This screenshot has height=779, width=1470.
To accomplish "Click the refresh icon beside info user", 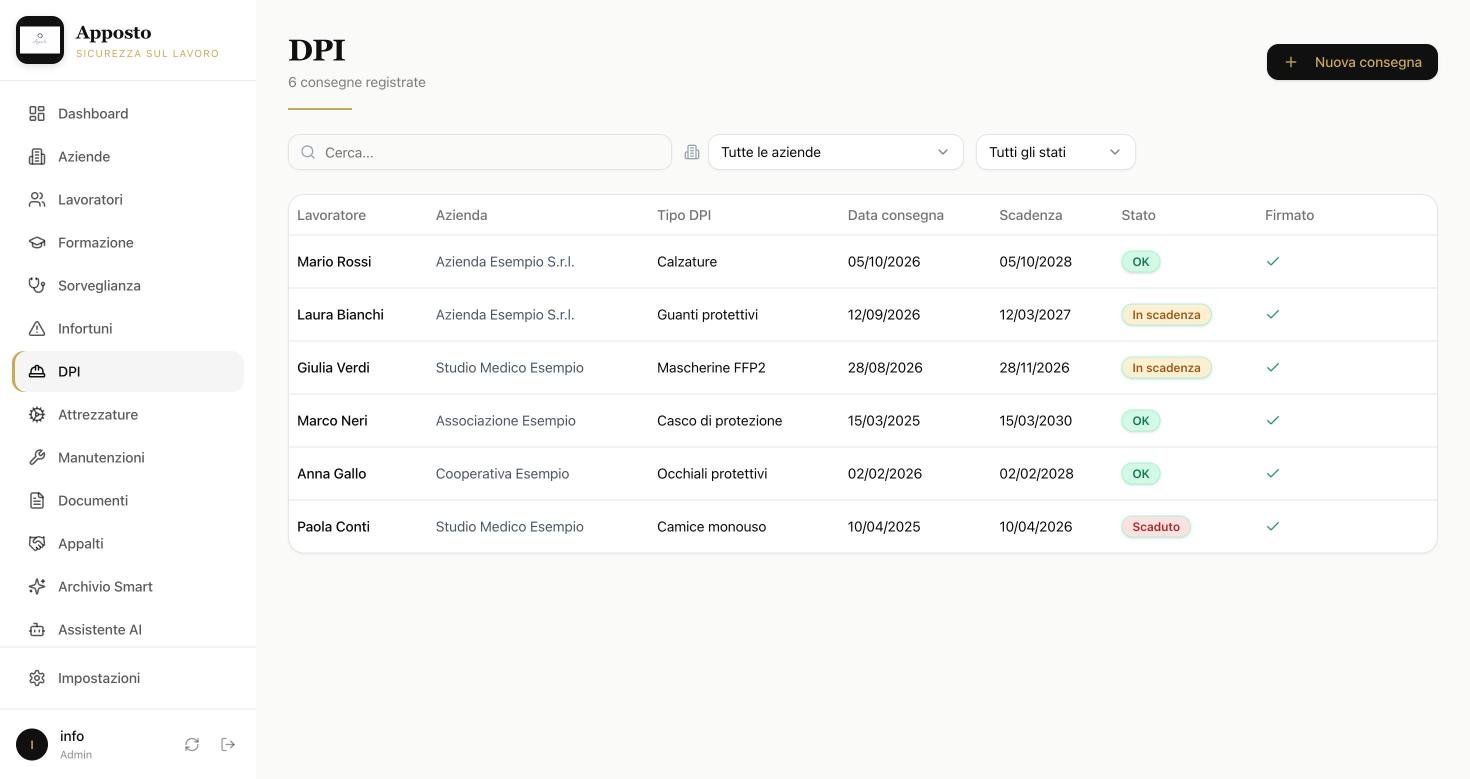I will [192, 744].
